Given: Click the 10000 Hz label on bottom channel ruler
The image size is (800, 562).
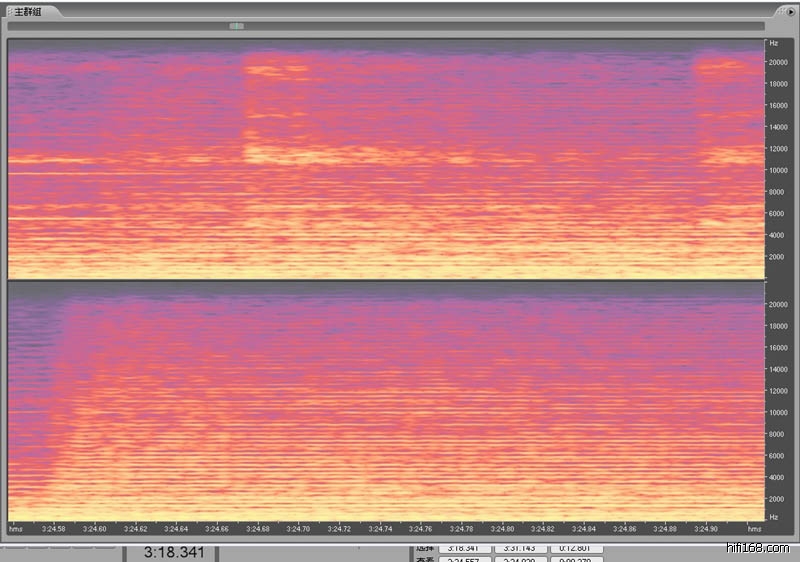Looking at the screenshot, I should [x=780, y=412].
